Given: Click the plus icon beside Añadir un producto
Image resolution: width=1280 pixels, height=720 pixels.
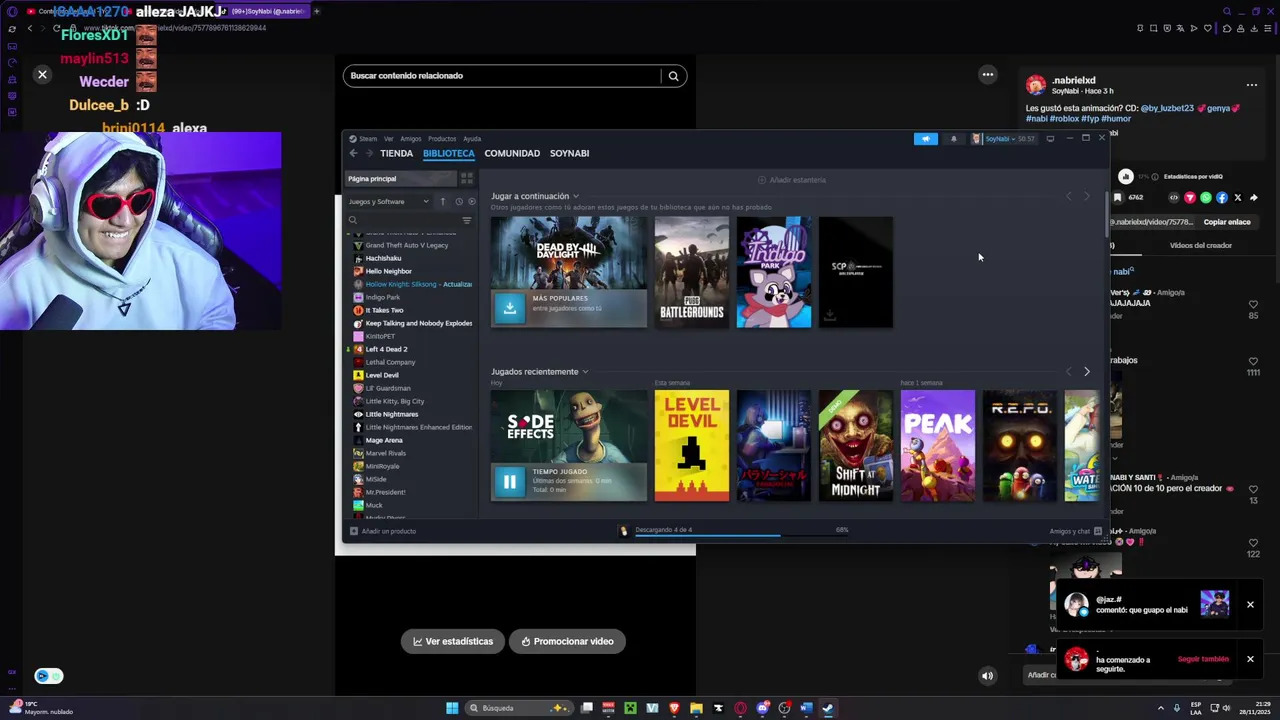Looking at the screenshot, I should click(x=353, y=531).
